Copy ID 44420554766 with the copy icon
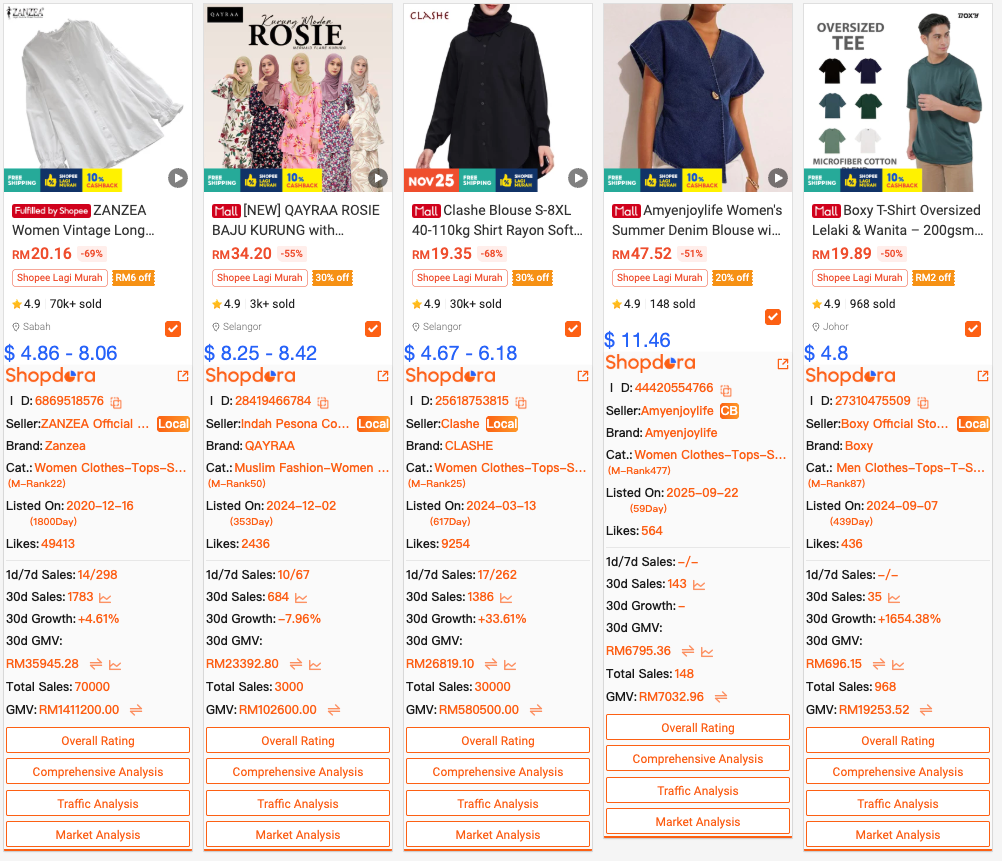The image size is (1002, 861). pyautogui.click(x=726, y=389)
